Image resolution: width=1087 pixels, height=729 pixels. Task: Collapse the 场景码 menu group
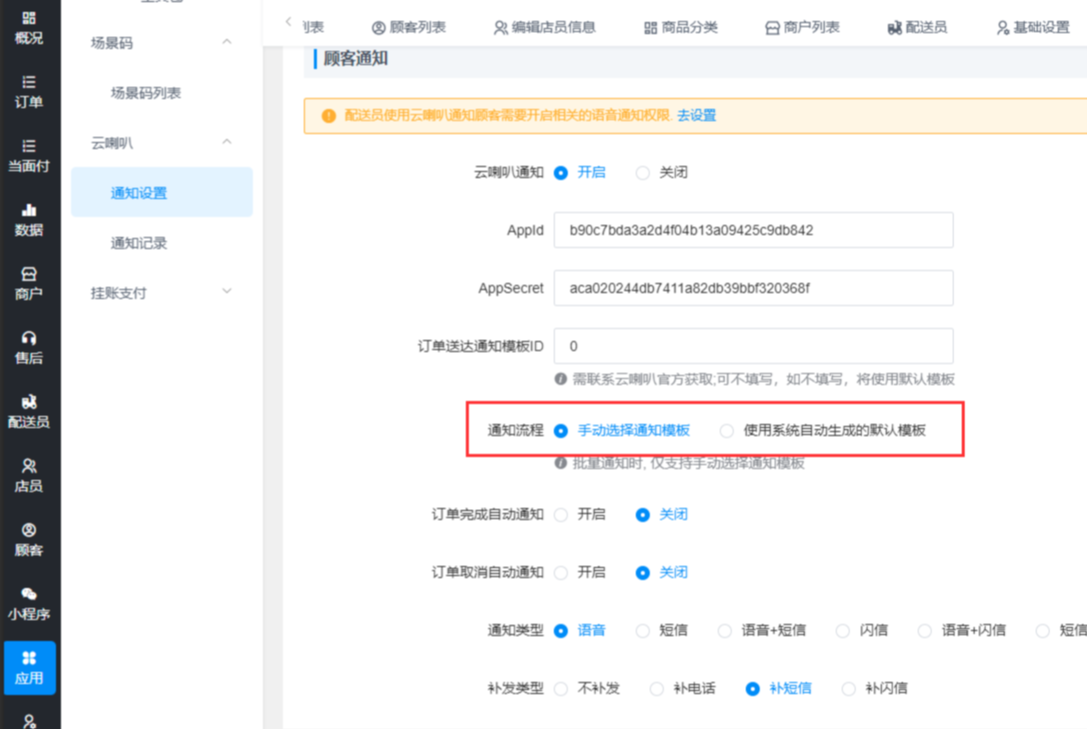(227, 42)
